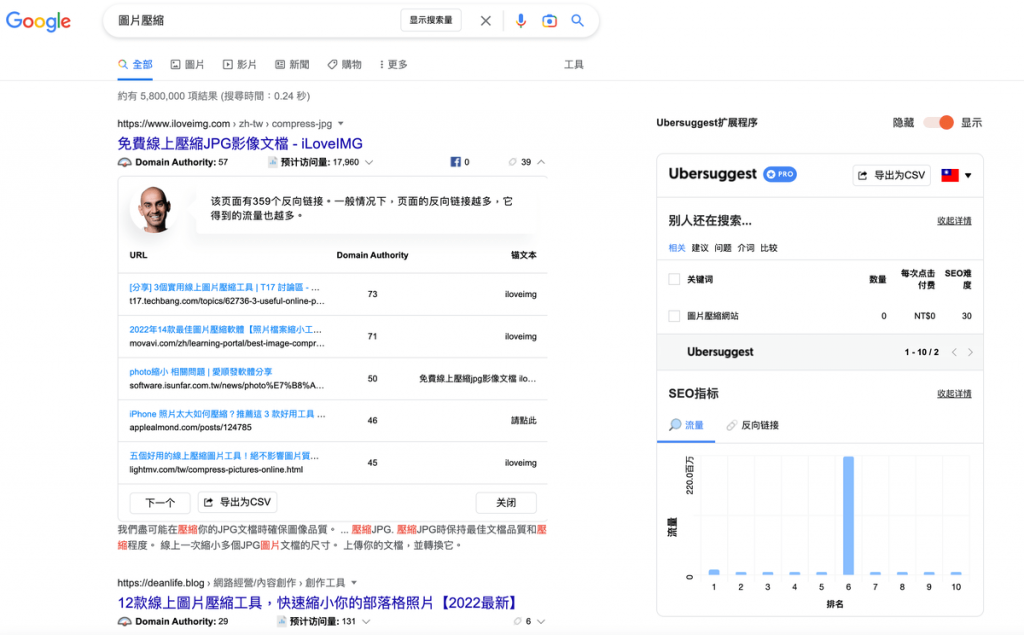Expand backlinks chevron beside 6

(541, 621)
